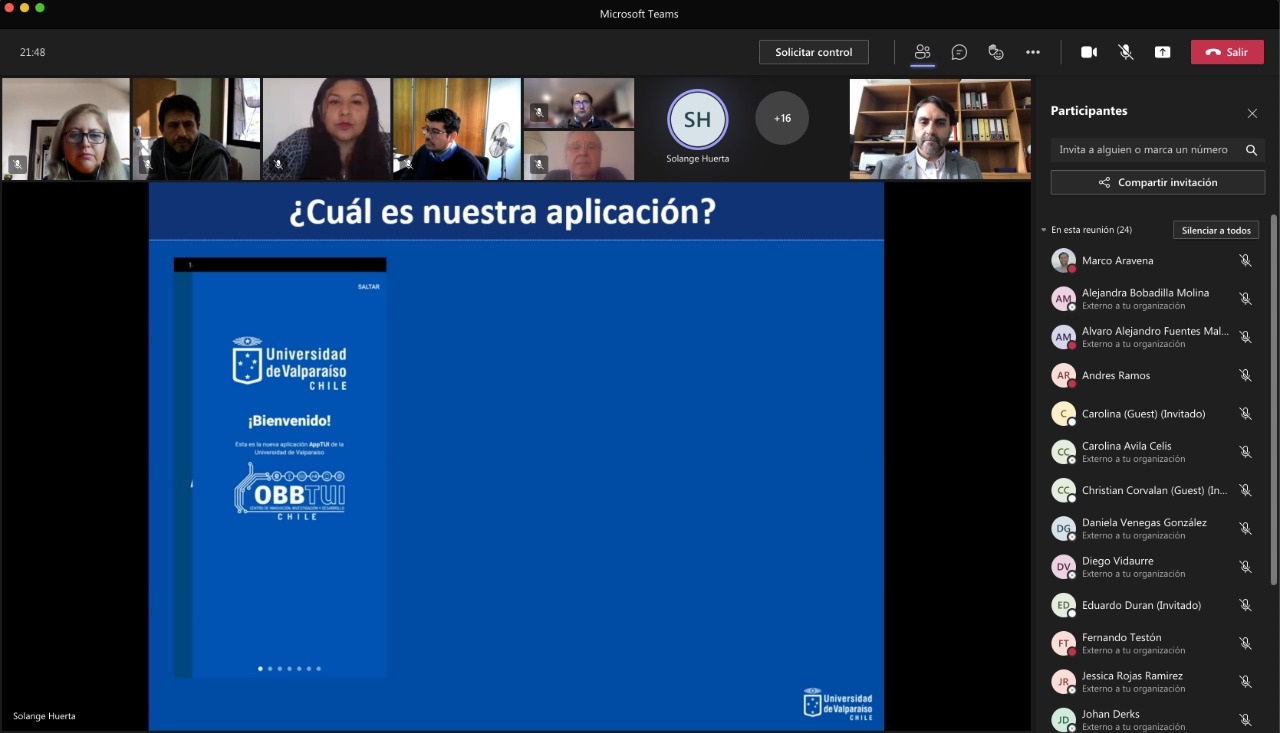Open the participants panel icon in toolbar
This screenshot has width=1280, height=733.
[922, 52]
